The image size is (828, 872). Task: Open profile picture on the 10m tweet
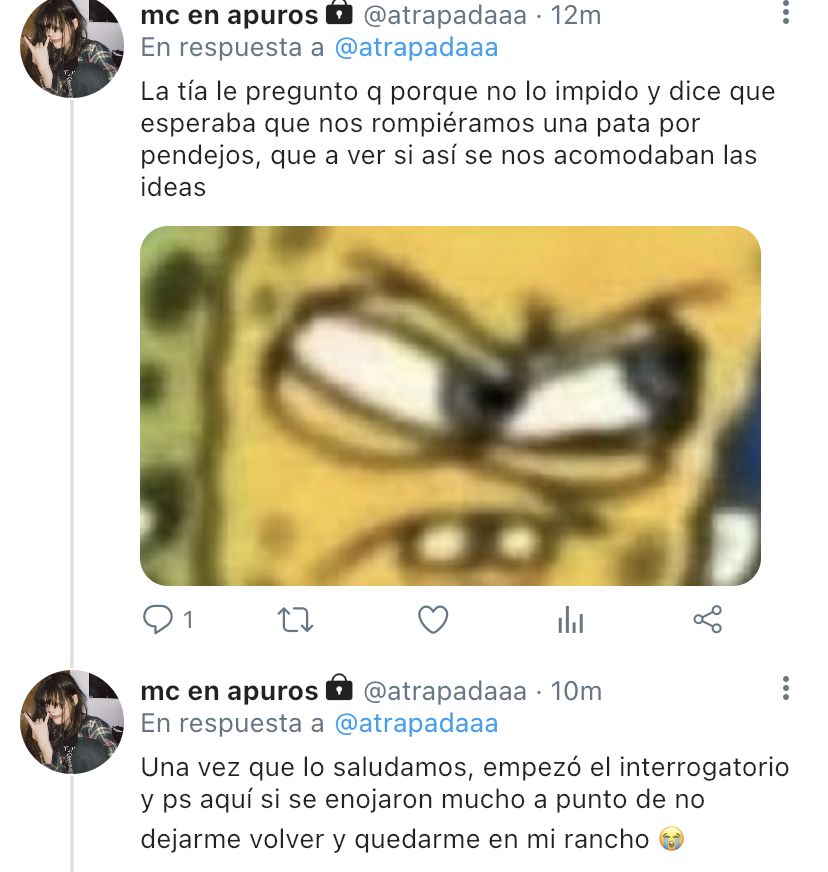pos(72,722)
